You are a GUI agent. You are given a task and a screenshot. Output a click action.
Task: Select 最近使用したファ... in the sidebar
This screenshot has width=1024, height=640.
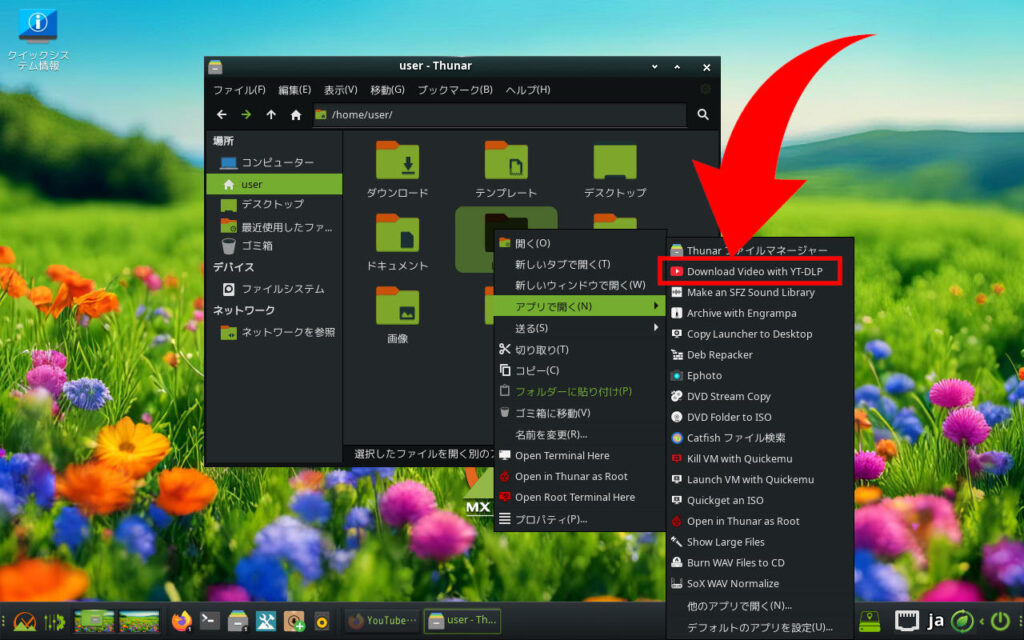click(x=274, y=227)
